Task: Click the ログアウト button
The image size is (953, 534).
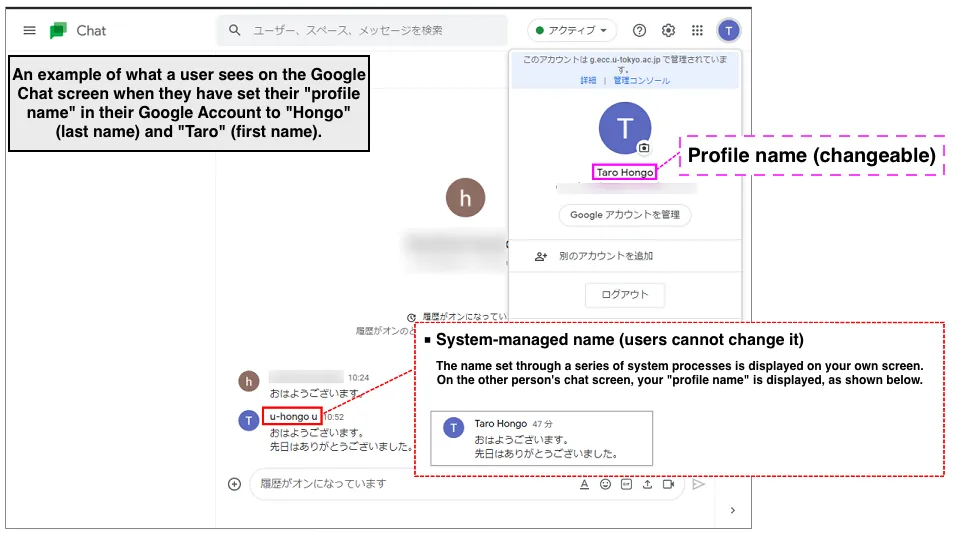Action: pyautogui.click(x=625, y=295)
